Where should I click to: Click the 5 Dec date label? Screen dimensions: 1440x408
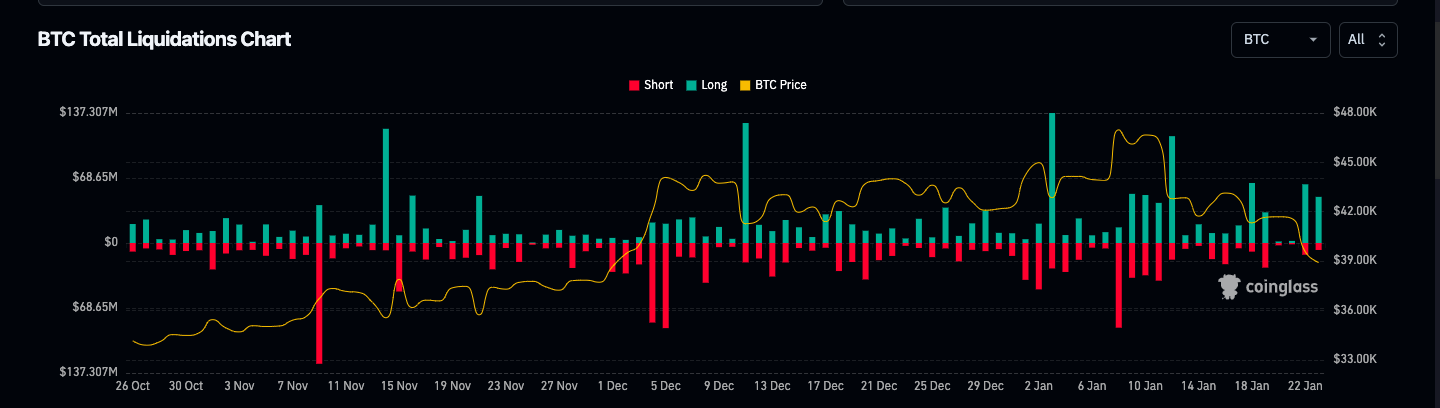coord(666,385)
